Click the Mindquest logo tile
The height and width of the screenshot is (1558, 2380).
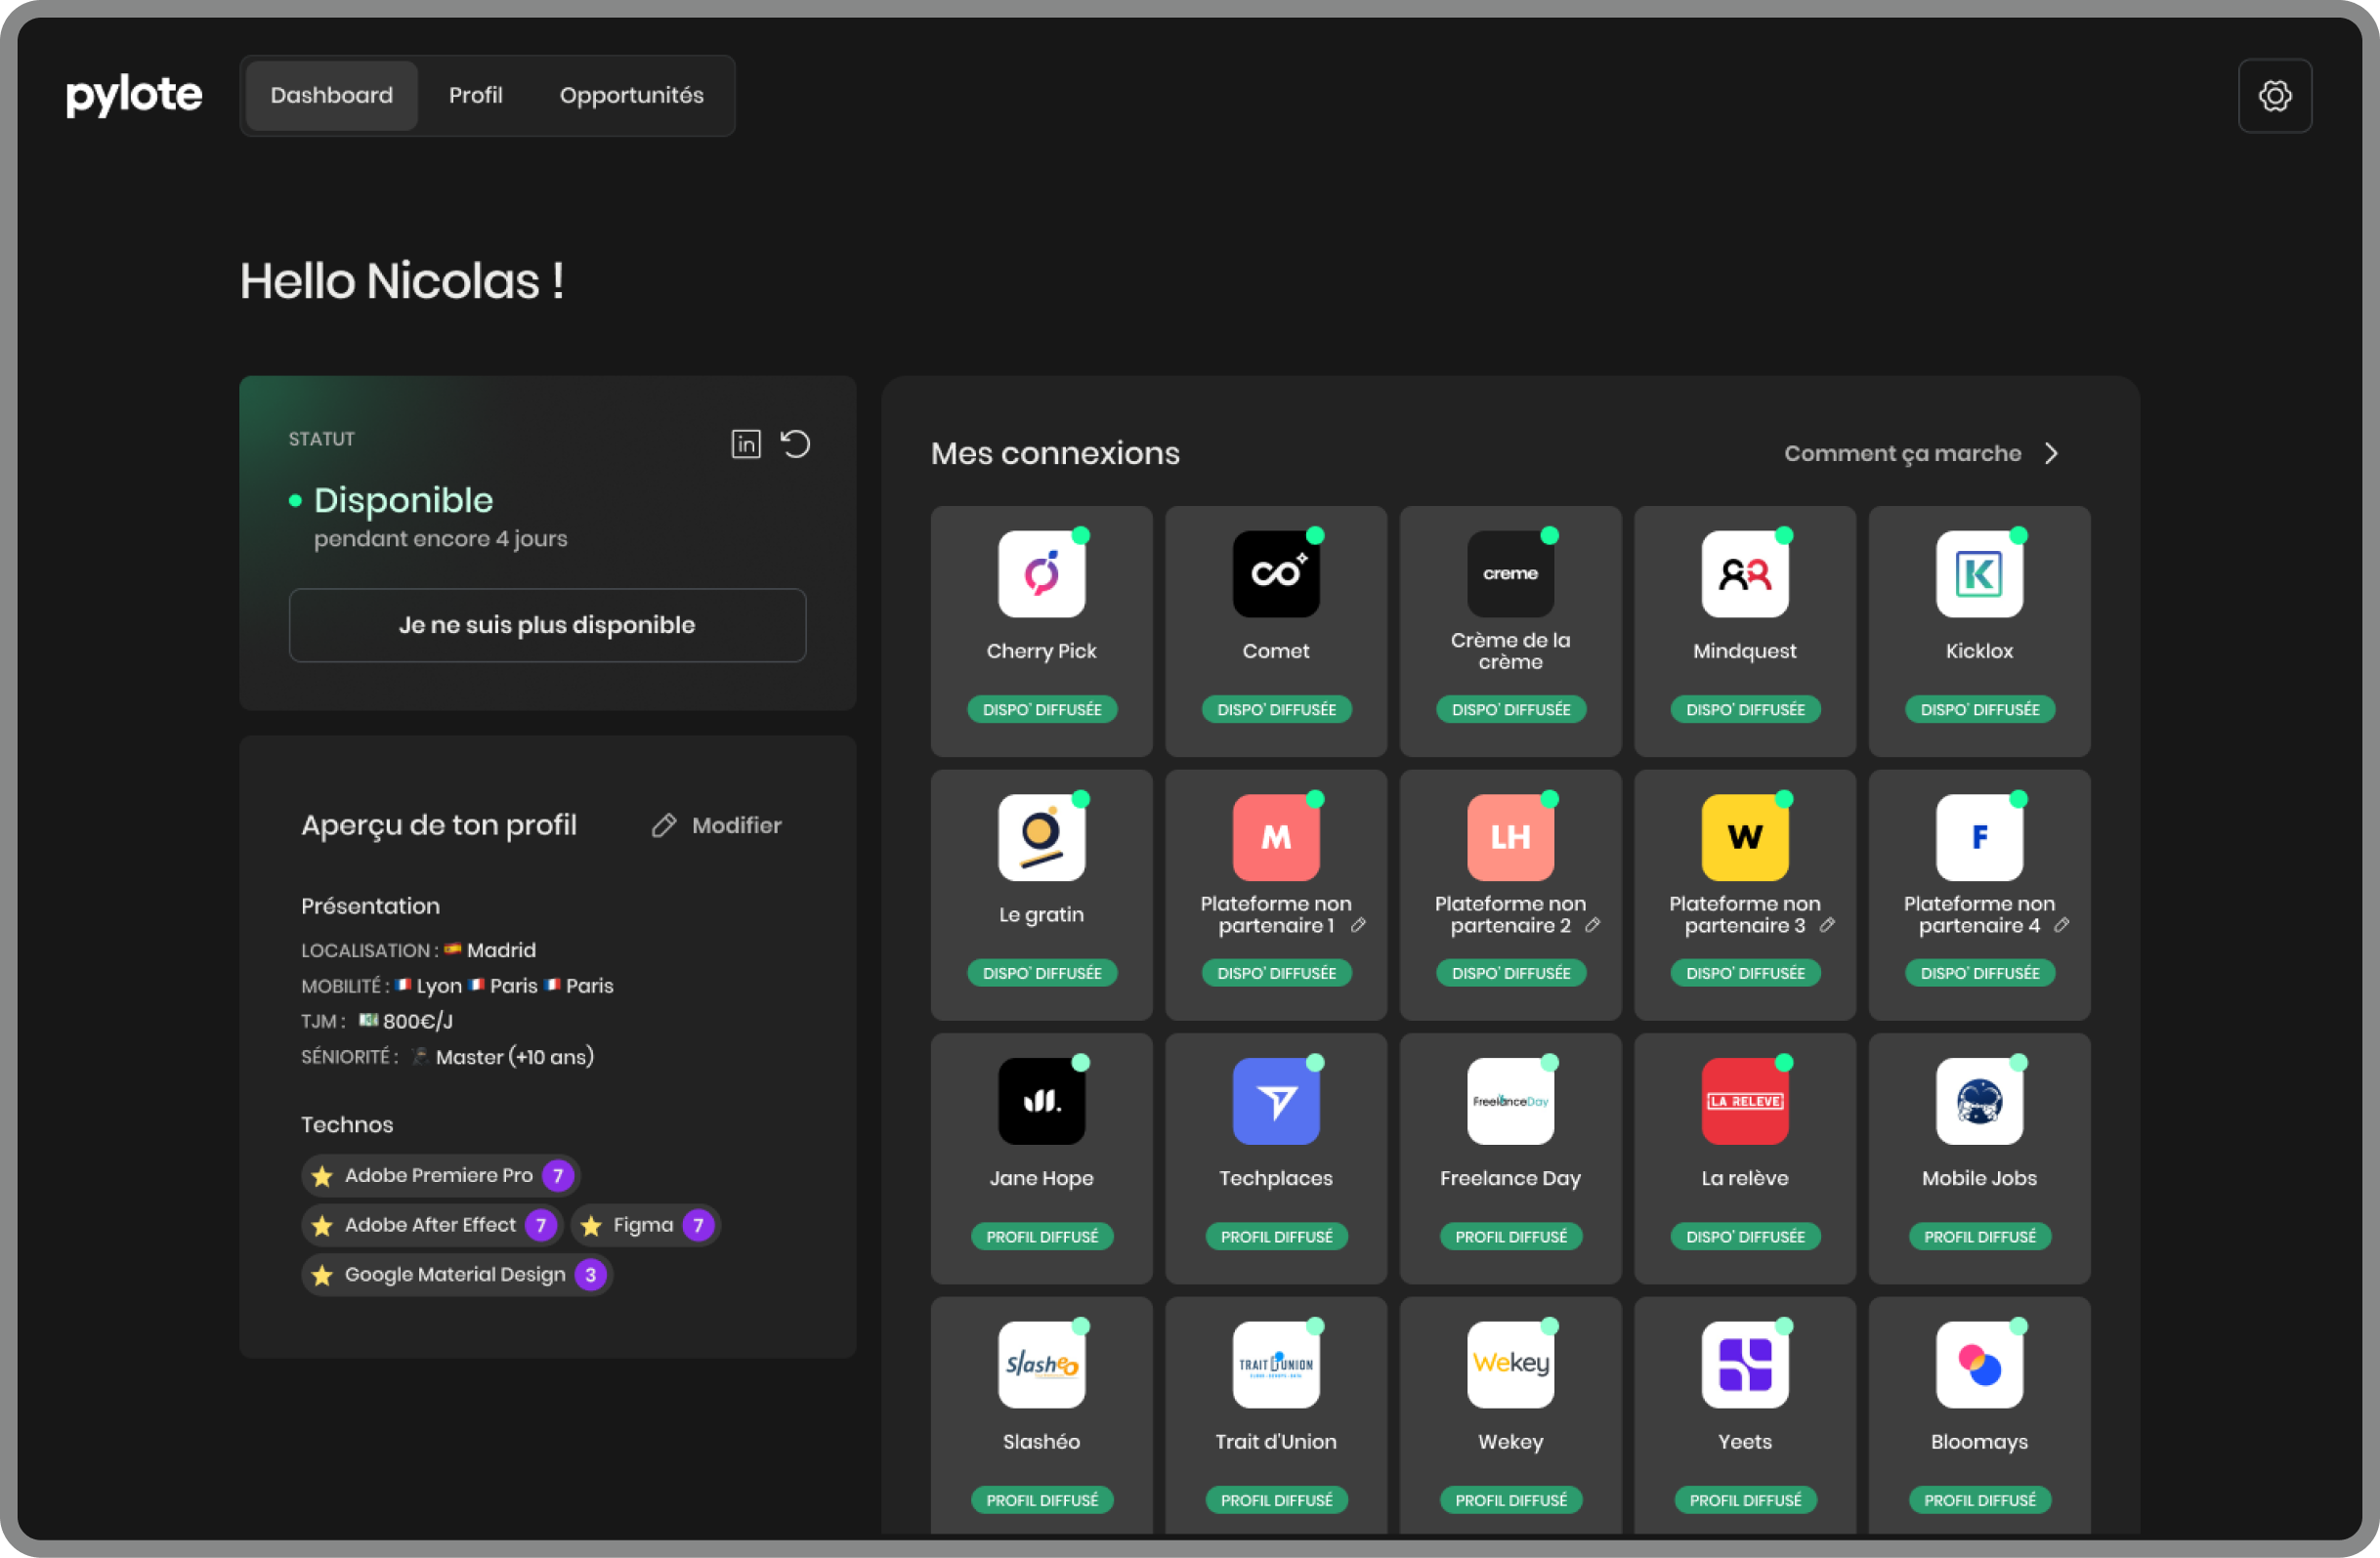(x=1744, y=574)
